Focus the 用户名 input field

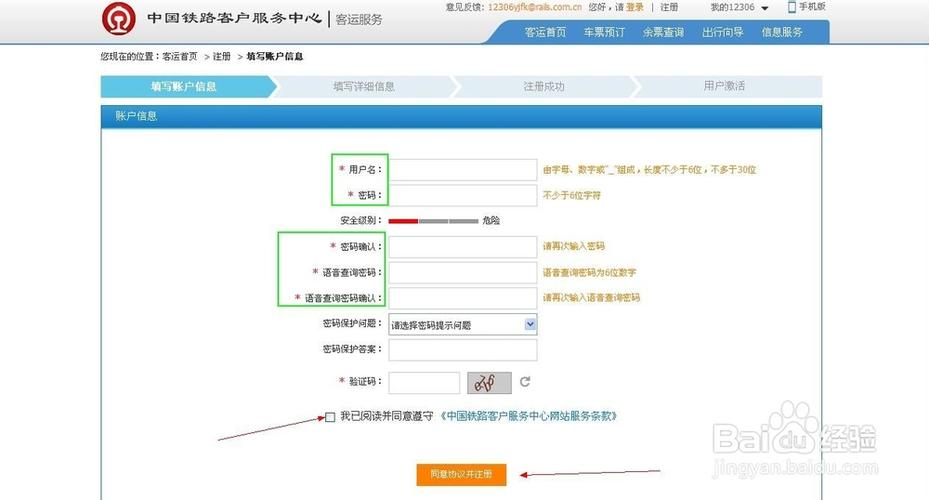point(463,169)
